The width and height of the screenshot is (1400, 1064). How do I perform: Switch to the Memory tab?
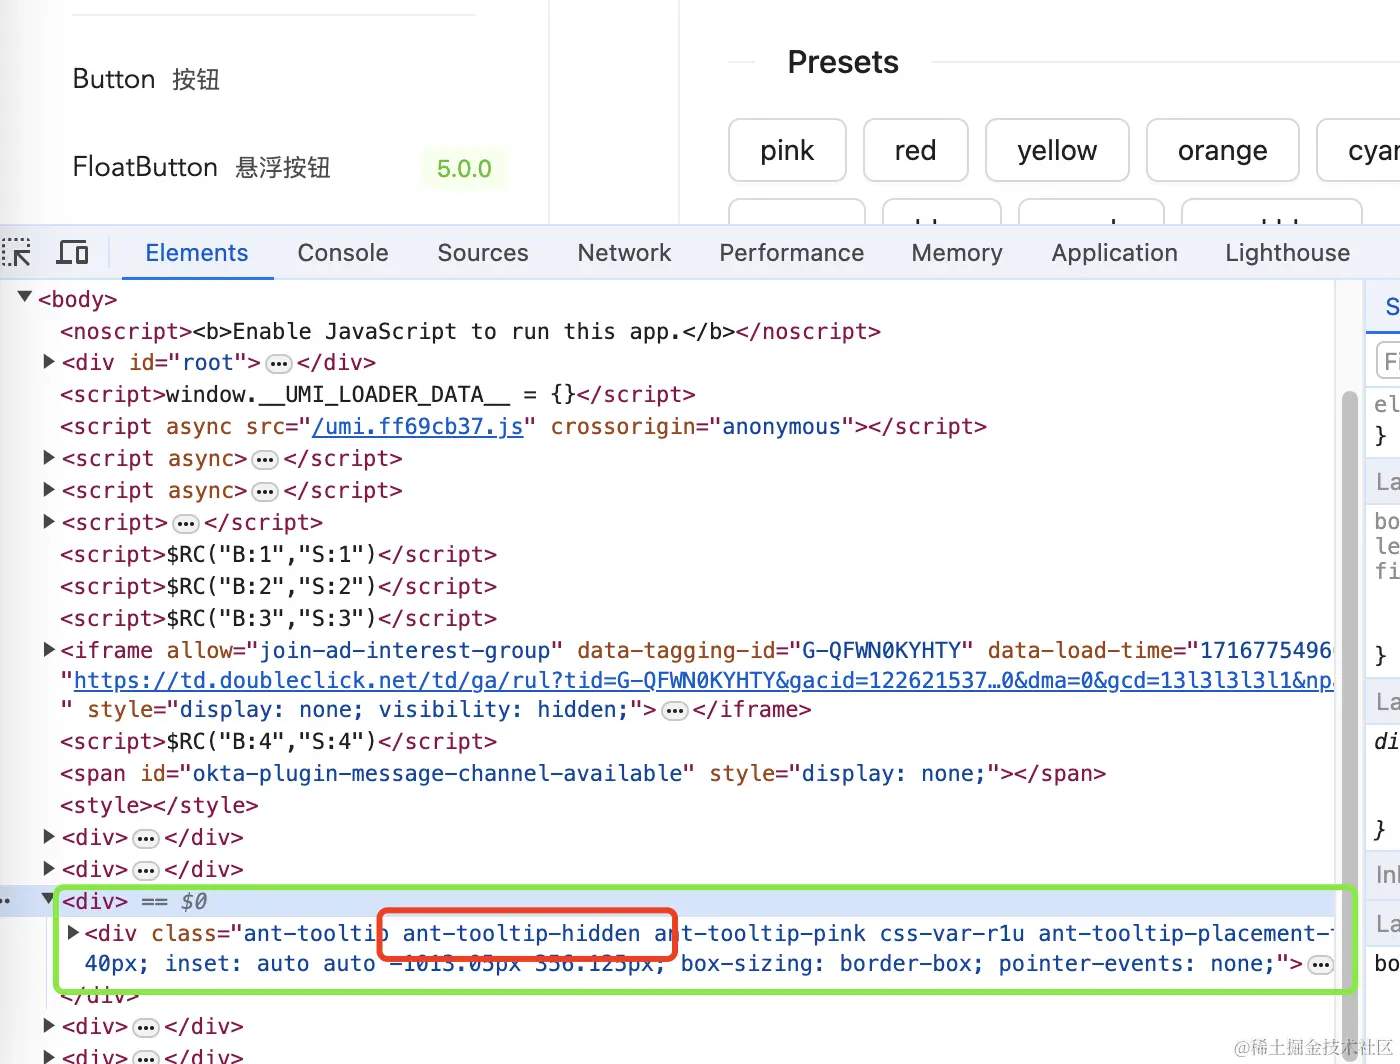click(x=957, y=253)
